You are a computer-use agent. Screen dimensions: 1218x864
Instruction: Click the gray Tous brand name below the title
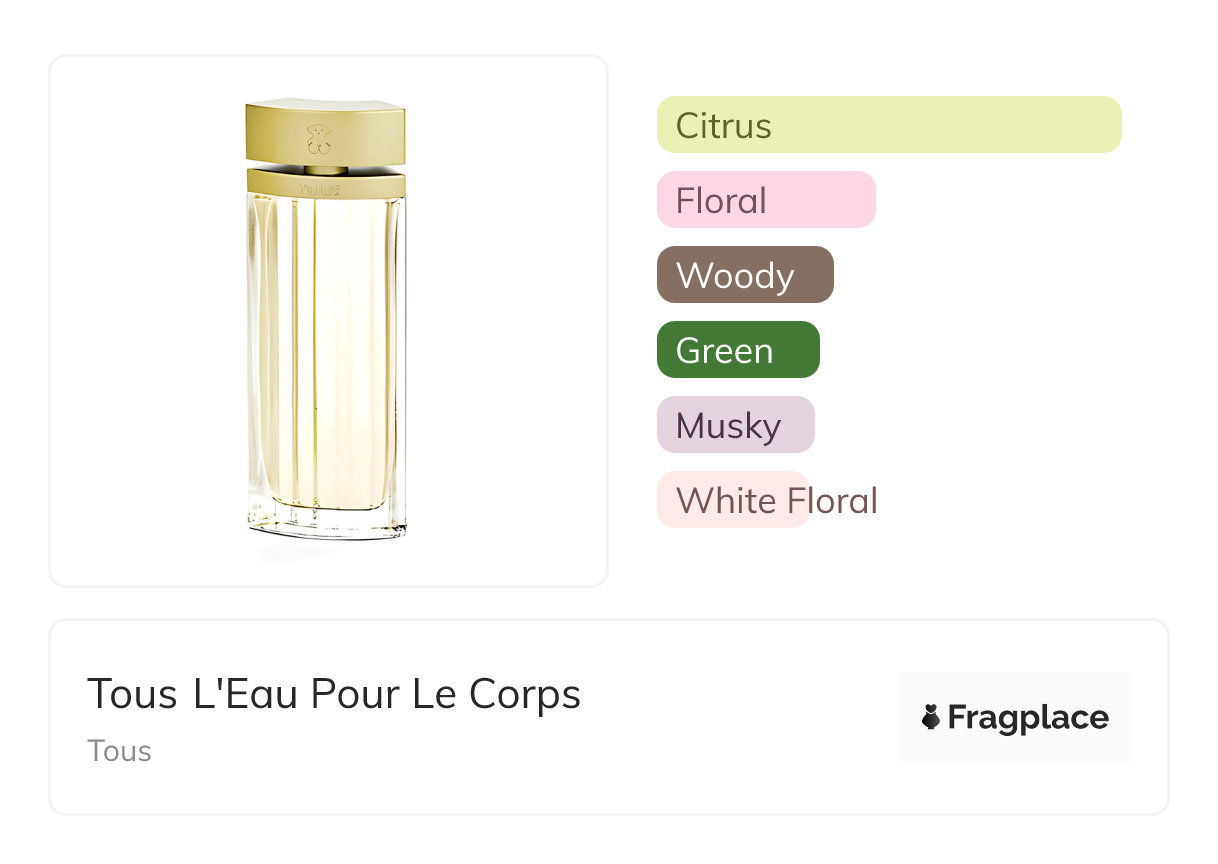pyautogui.click(x=119, y=751)
